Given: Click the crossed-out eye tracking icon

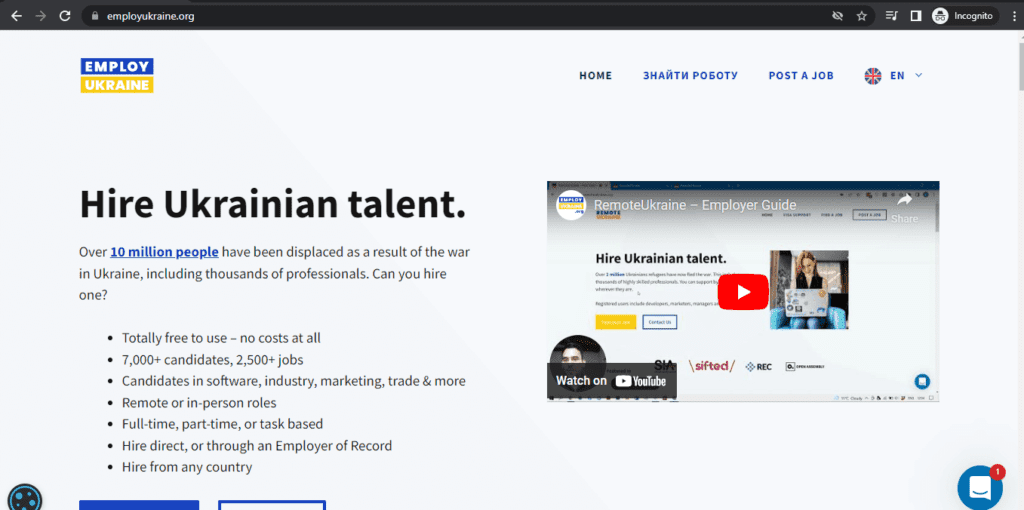Looking at the screenshot, I should point(837,16).
